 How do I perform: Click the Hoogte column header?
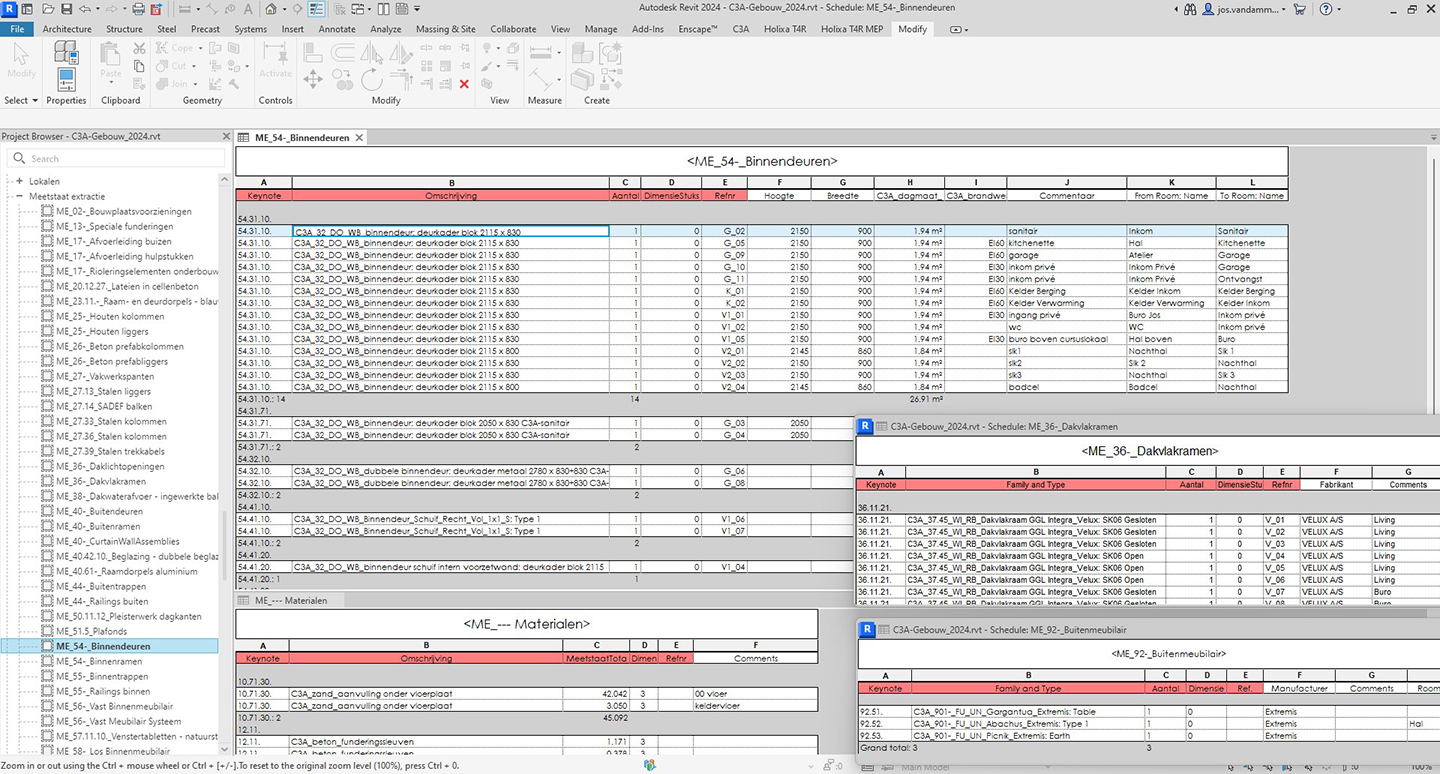[x=779, y=195]
